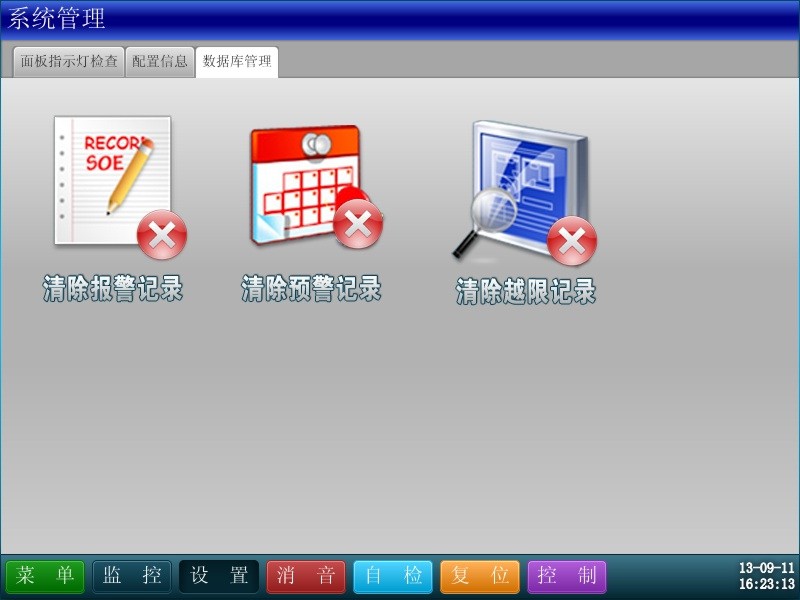Click the red X badge on the alarm records icon

click(162, 235)
